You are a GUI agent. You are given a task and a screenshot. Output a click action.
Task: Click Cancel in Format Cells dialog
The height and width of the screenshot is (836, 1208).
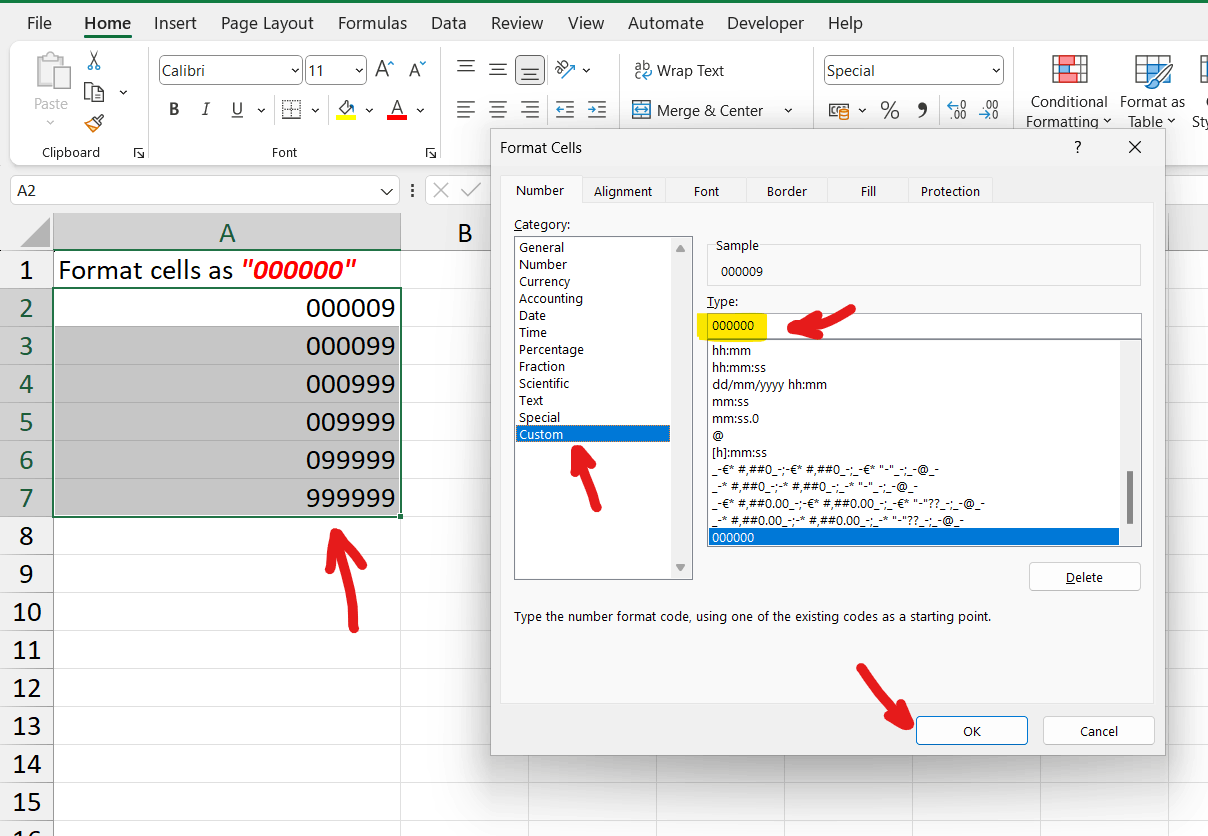click(x=1099, y=731)
